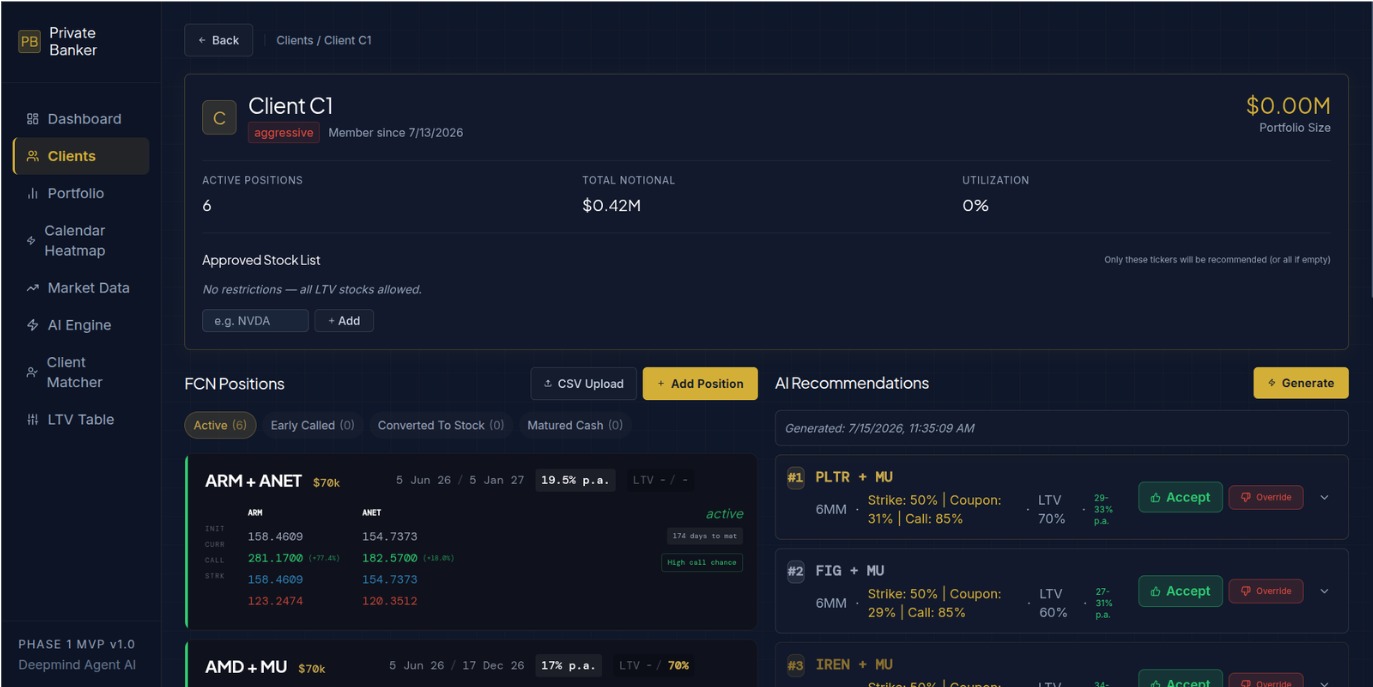Viewport: 1373px width, 687px height.
Task: Click ANET strike value 120.3512
Action: coord(389,601)
